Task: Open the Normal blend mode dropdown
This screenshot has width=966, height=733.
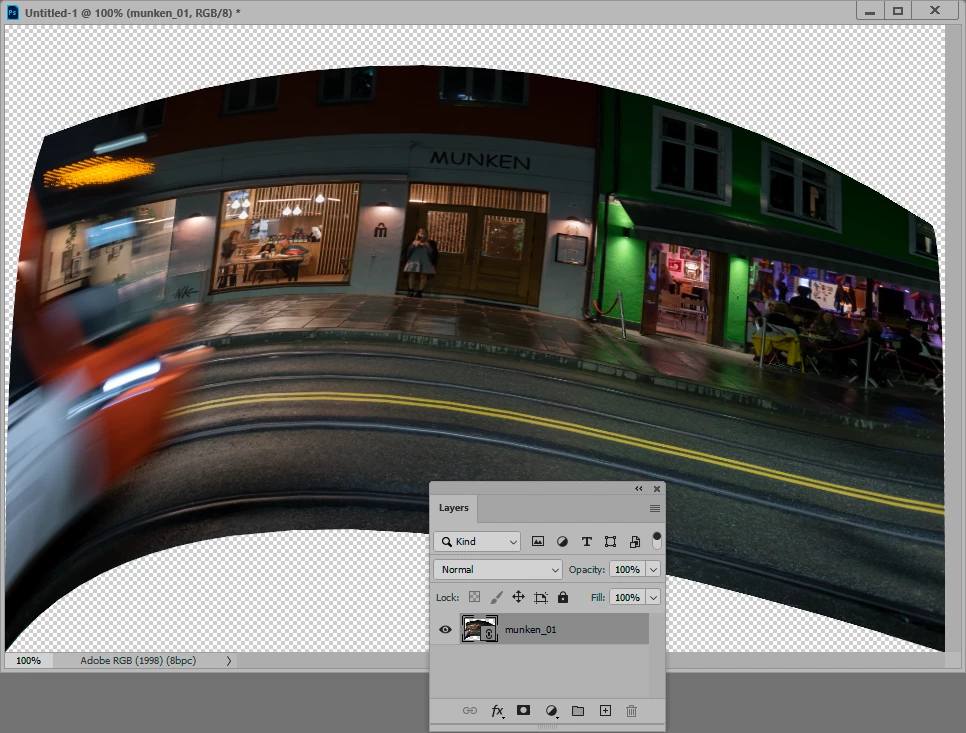Action: (498, 569)
